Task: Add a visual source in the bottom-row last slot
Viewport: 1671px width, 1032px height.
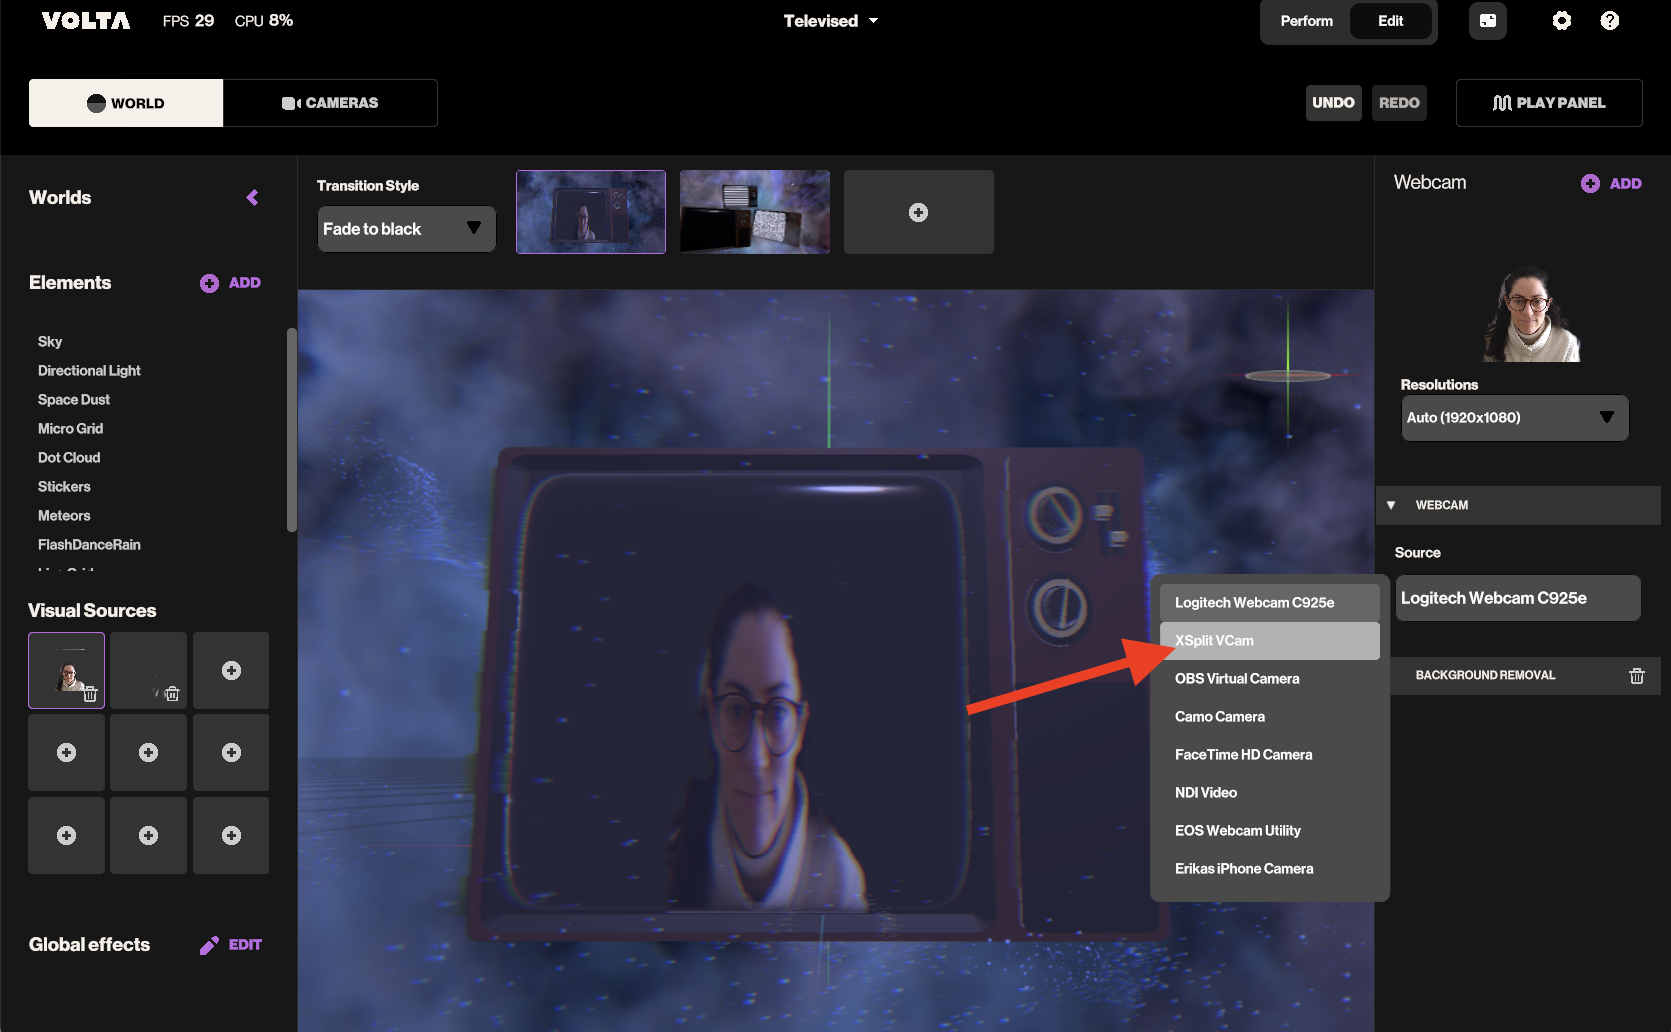Action: coord(231,835)
